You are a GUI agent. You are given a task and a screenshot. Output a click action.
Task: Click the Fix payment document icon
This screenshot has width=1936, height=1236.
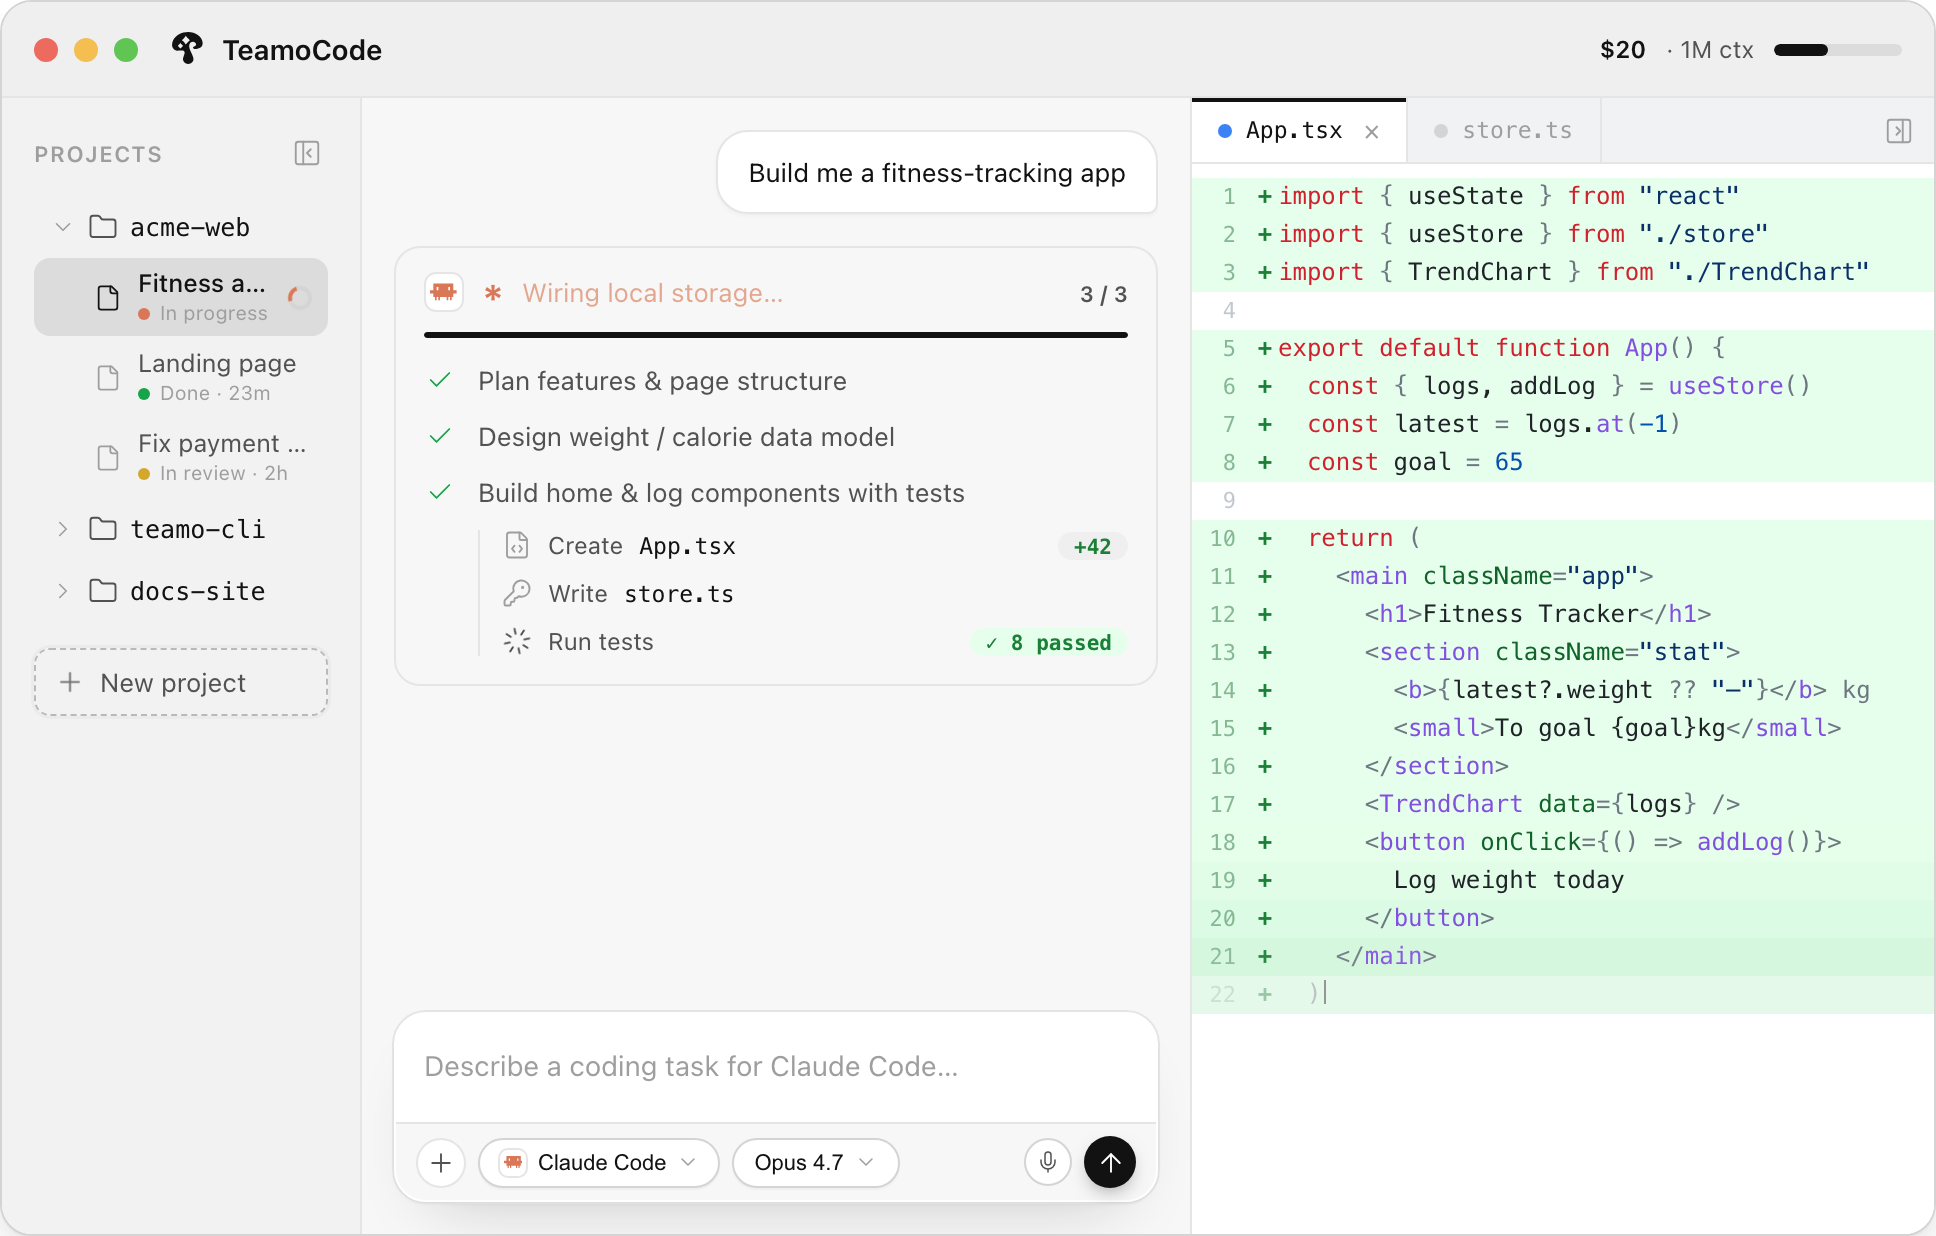pos(108,458)
